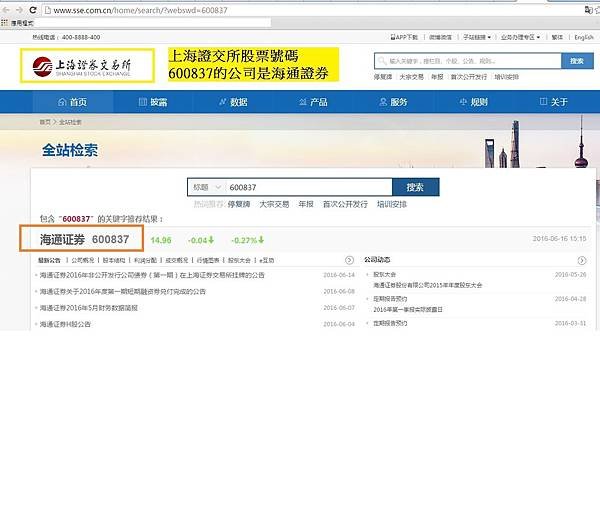Image resolution: width=600 pixels, height=509 pixels.
Task: Select the 最新公告 tab
Action: point(49,260)
